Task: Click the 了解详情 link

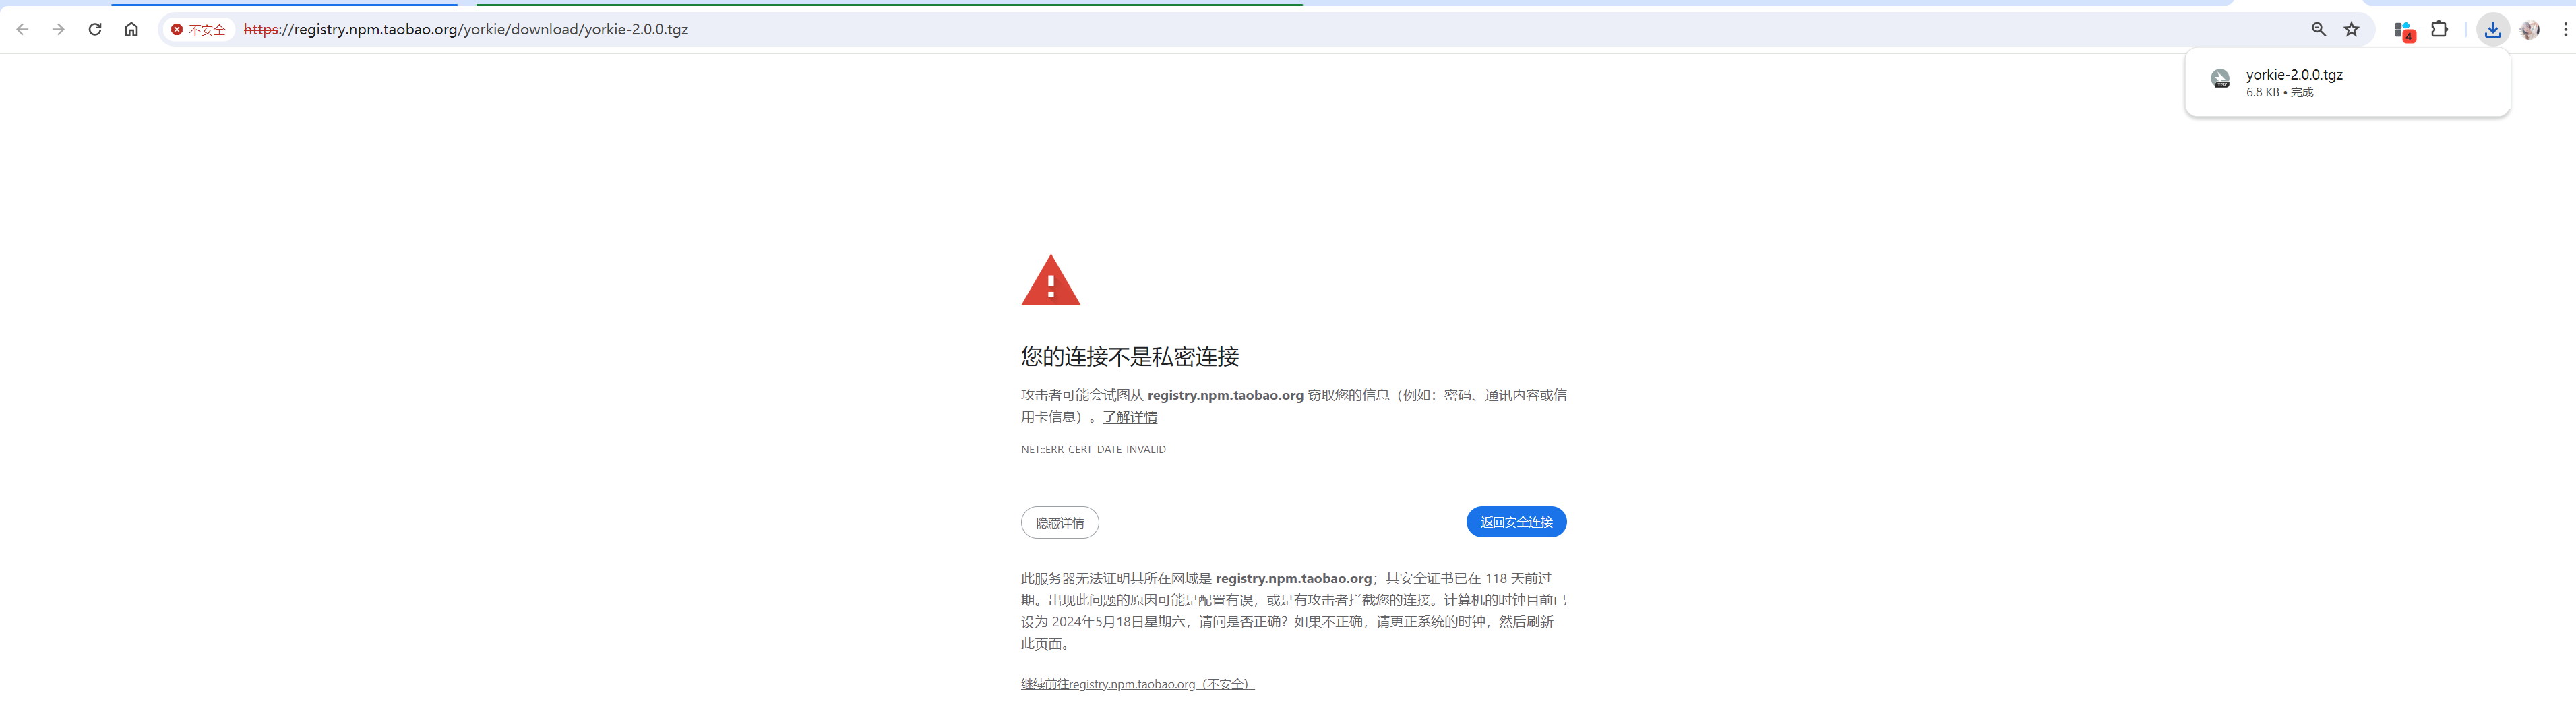Action: pos(1130,417)
